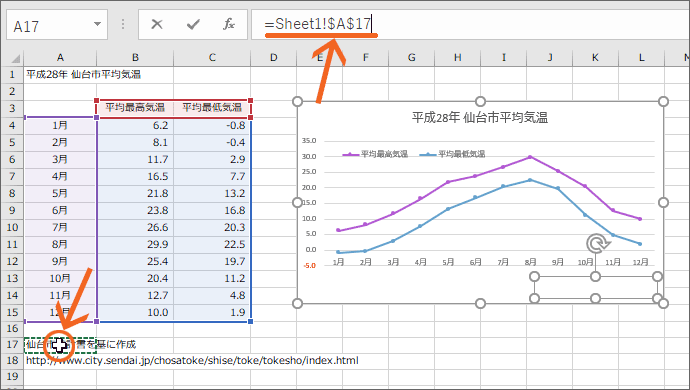Click the -5.0 axis label in chart
Screen dimensions: 690x390
309,265
